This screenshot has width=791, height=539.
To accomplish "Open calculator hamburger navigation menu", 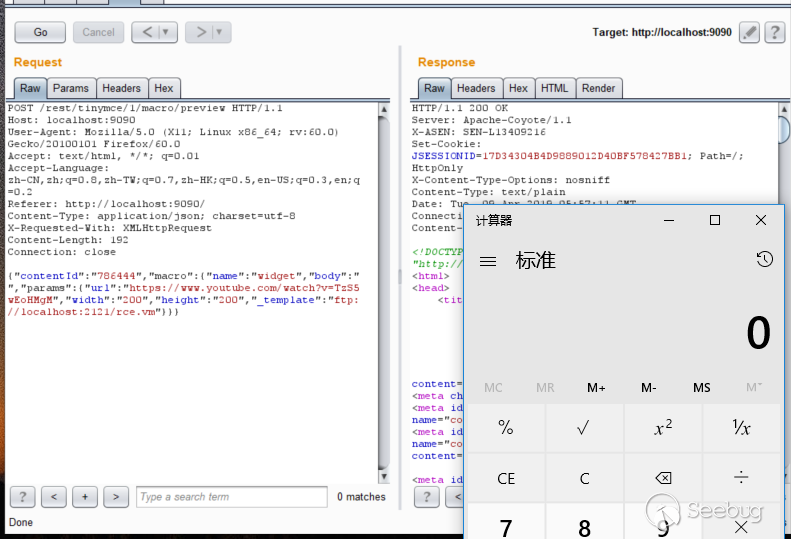I will pyautogui.click(x=488, y=261).
